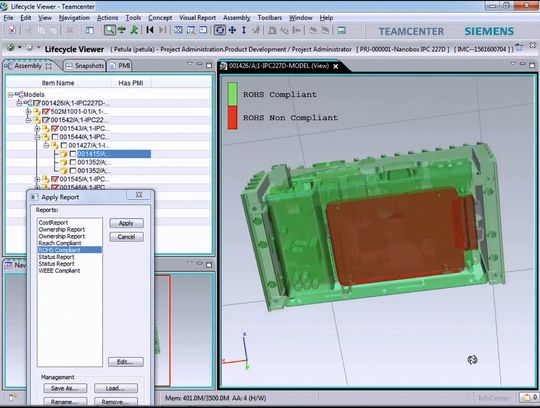The height and width of the screenshot is (408, 540).
Task: Switch to the Snapshots tab
Action: (85, 65)
